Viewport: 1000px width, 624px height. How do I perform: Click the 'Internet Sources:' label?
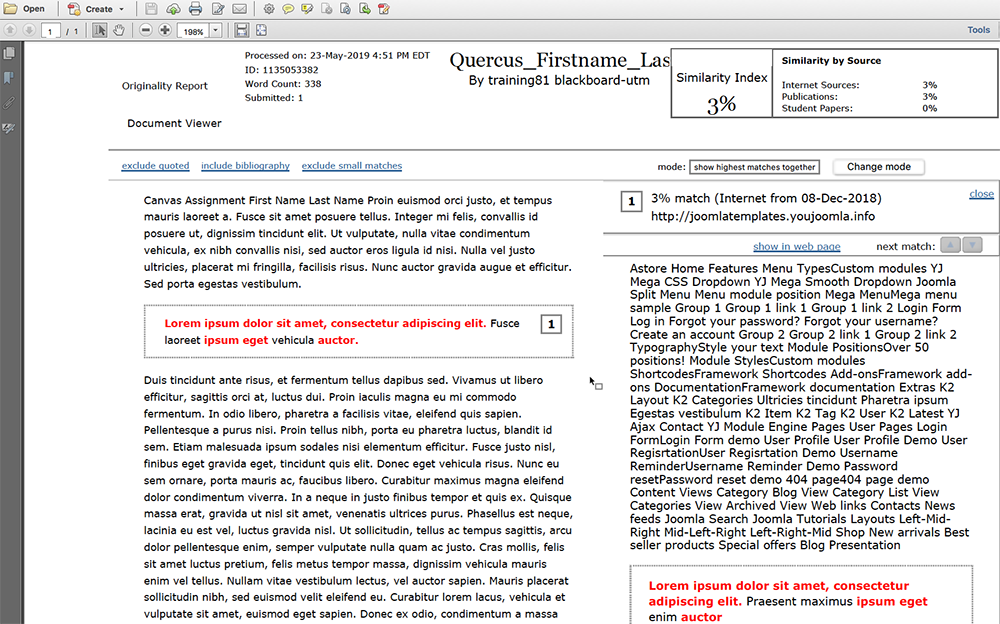click(x=821, y=85)
